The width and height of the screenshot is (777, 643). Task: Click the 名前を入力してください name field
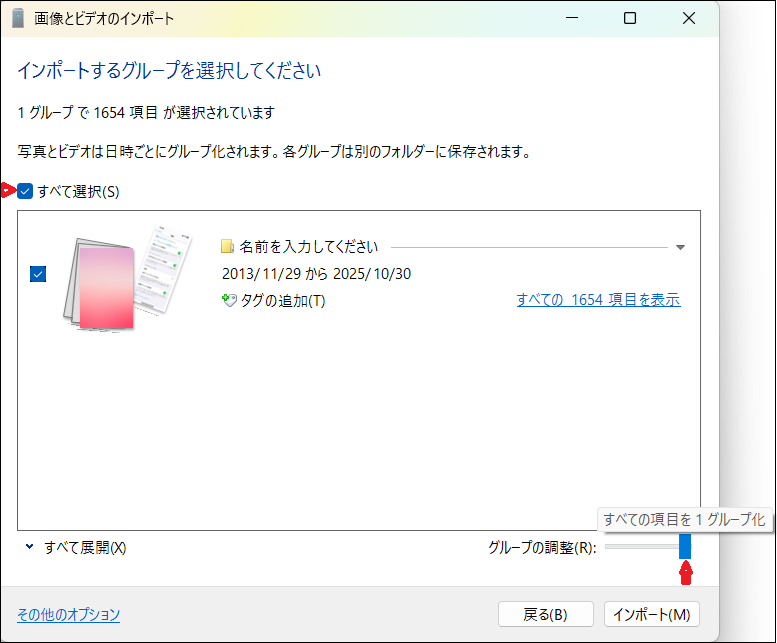tap(308, 246)
